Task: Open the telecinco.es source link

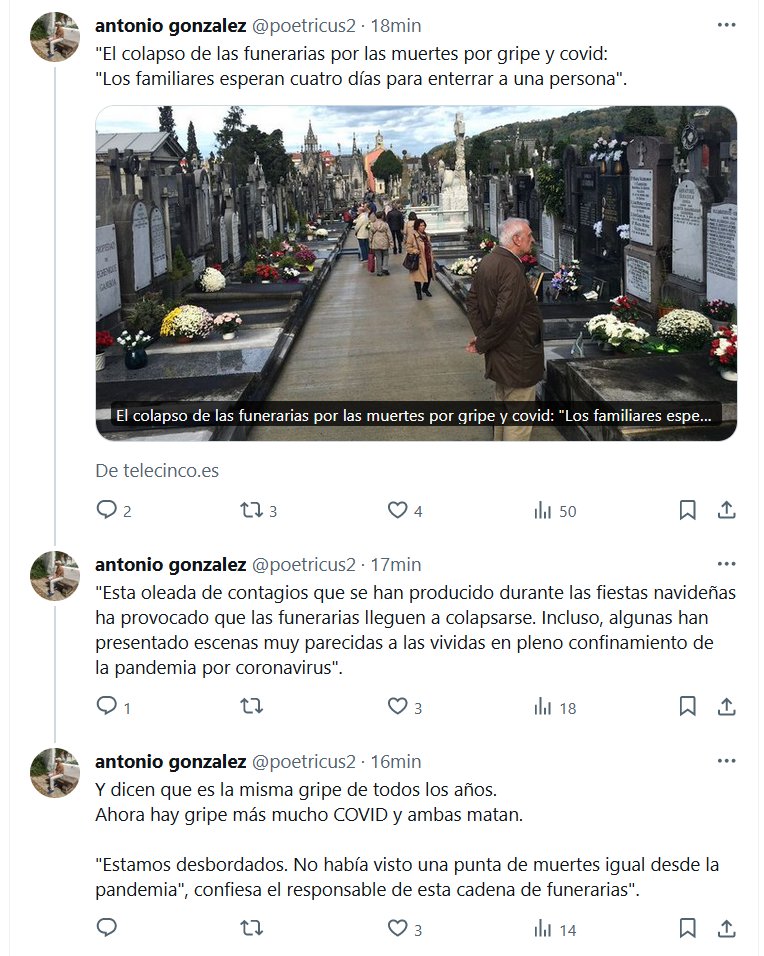Action: tap(157, 471)
